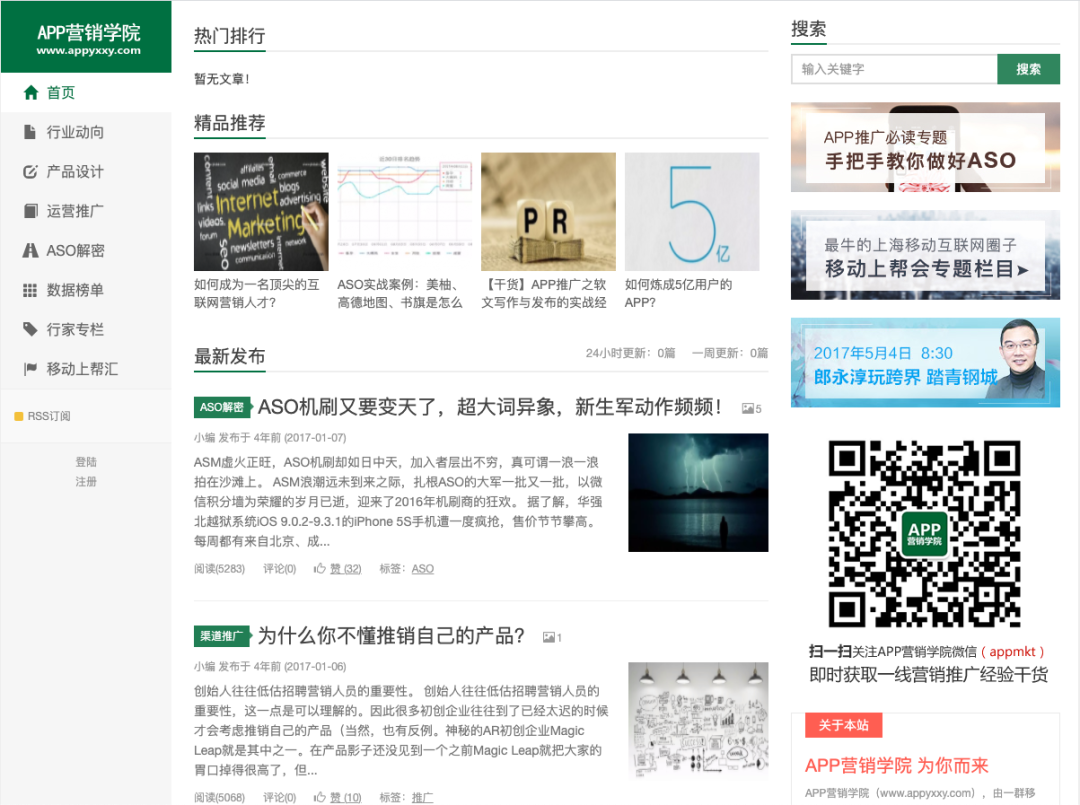Click the tag icon beside 行家专栏
The image size is (1080, 805).
coord(30,329)
